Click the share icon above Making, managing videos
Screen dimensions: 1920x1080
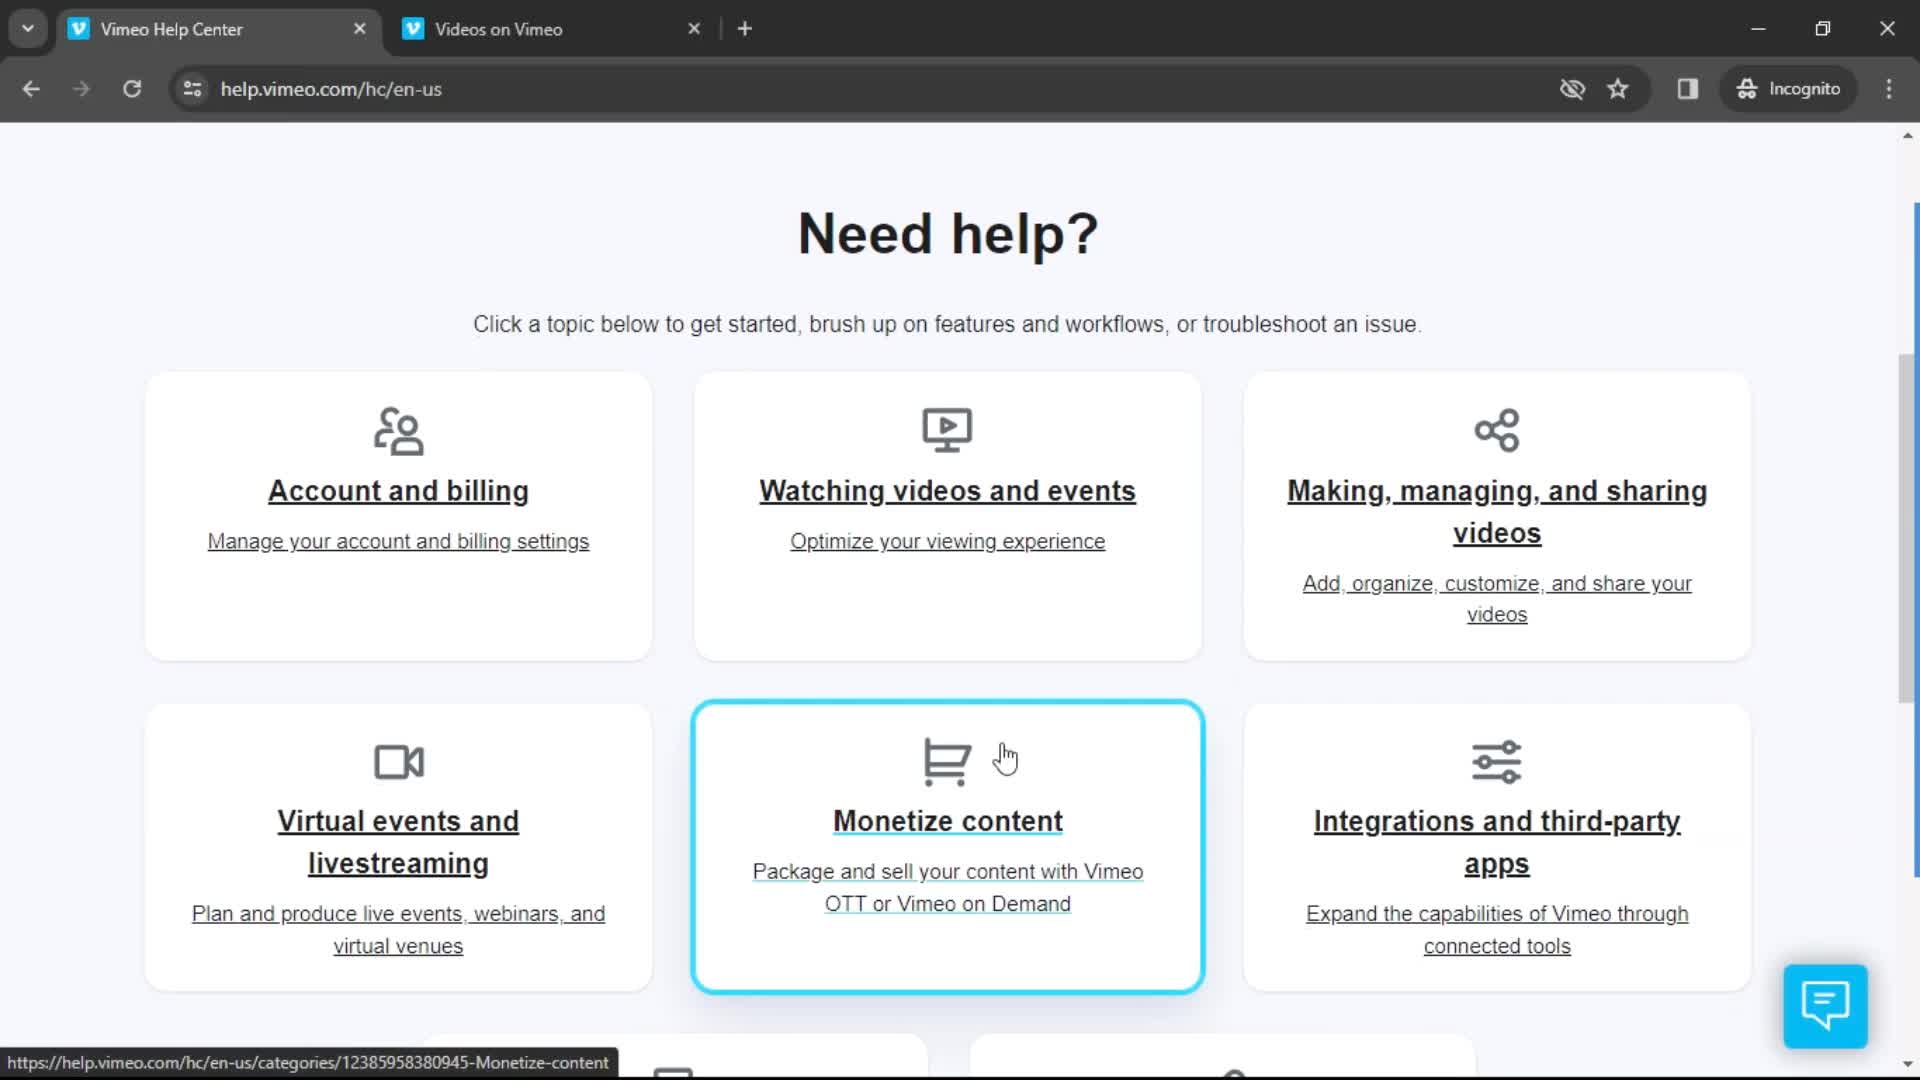click(1497, 430)
